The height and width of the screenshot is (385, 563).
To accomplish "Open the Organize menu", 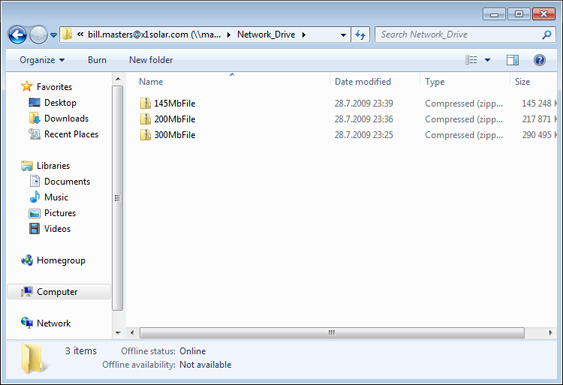I will [x=42, y=60].
